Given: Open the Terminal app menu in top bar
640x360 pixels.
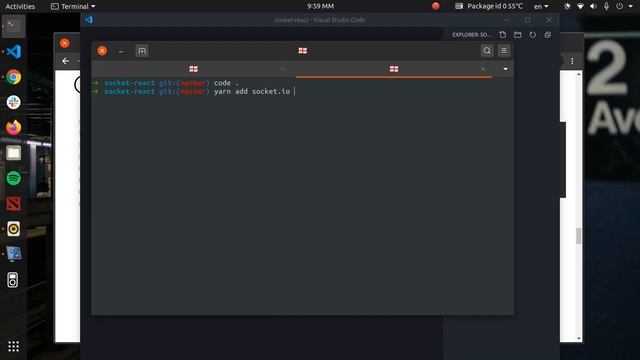Looking at the screenshot, I should (x=73, y=6).
